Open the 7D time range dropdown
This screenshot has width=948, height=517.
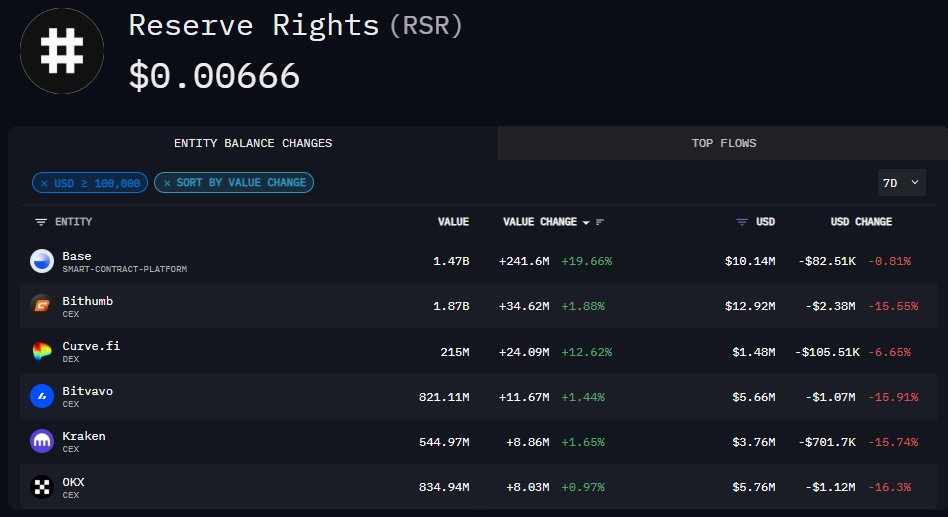[901, 183]
